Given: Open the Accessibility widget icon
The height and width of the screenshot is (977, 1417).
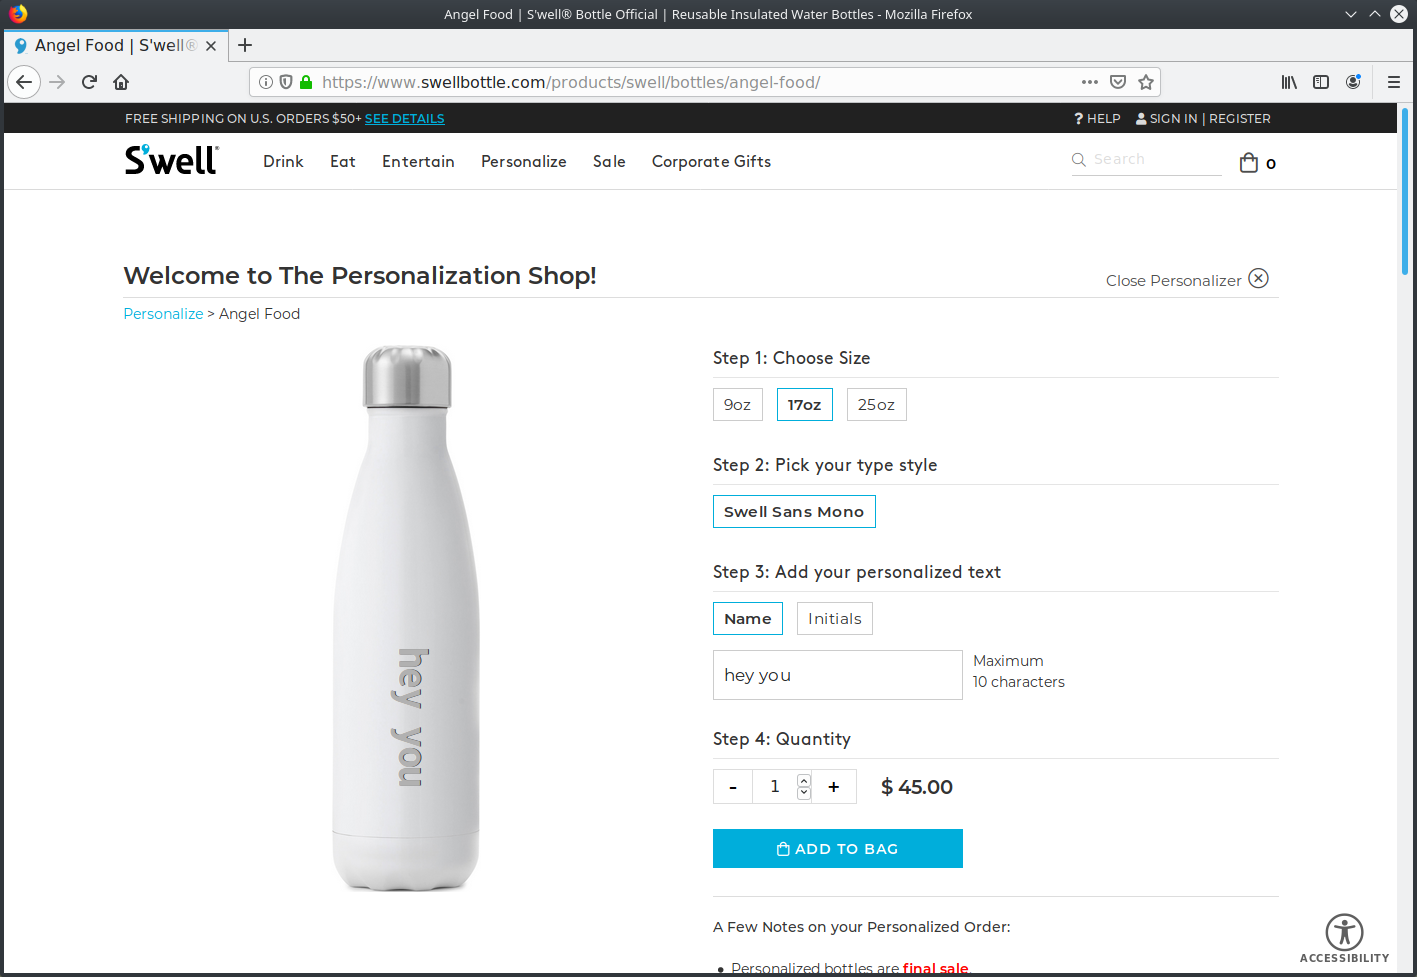Looking at the screenshot, I should pyautogui.click(x=1344, y=932).
